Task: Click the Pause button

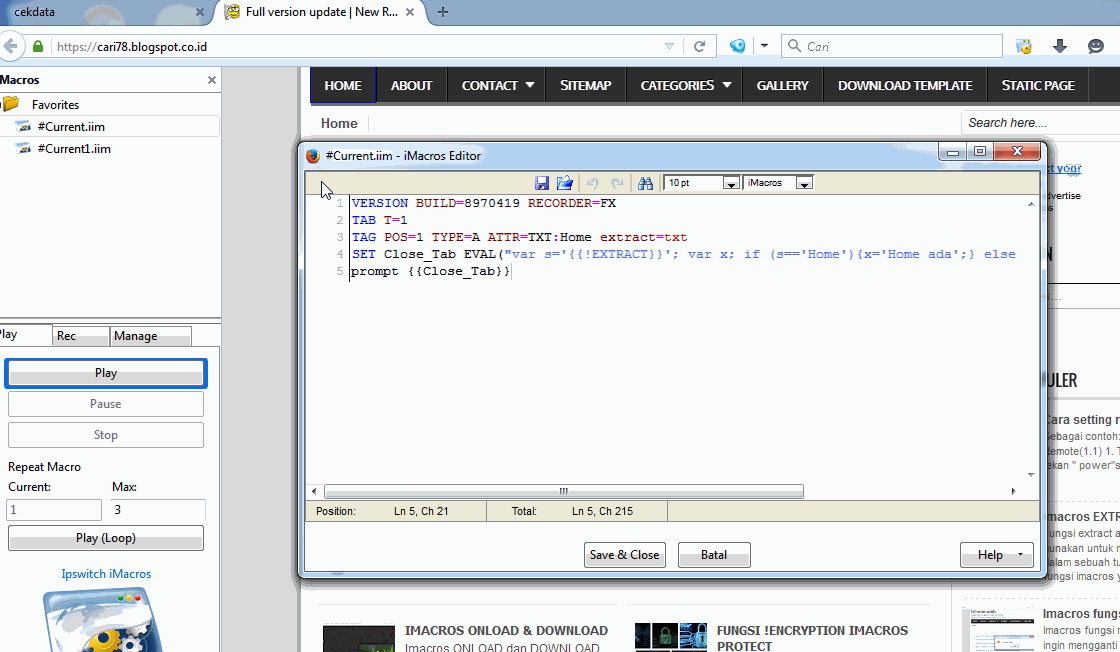Action: 106,404
